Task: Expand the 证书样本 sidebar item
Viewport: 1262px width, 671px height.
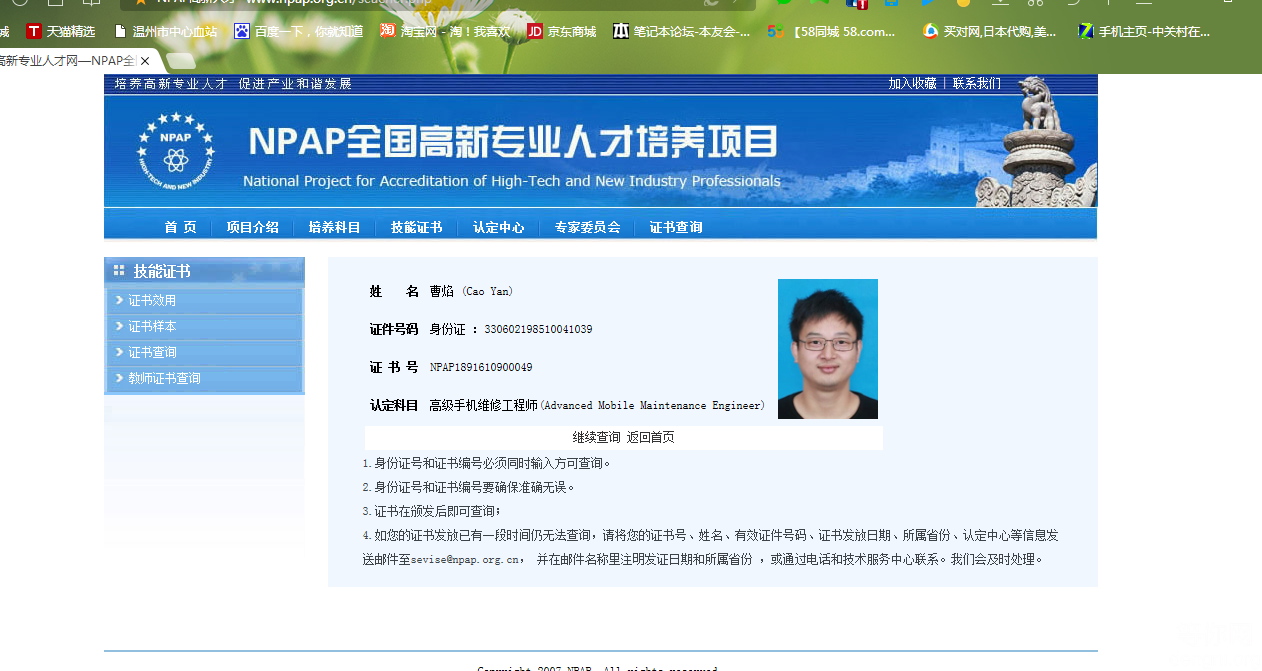Action: coord(152,326)
